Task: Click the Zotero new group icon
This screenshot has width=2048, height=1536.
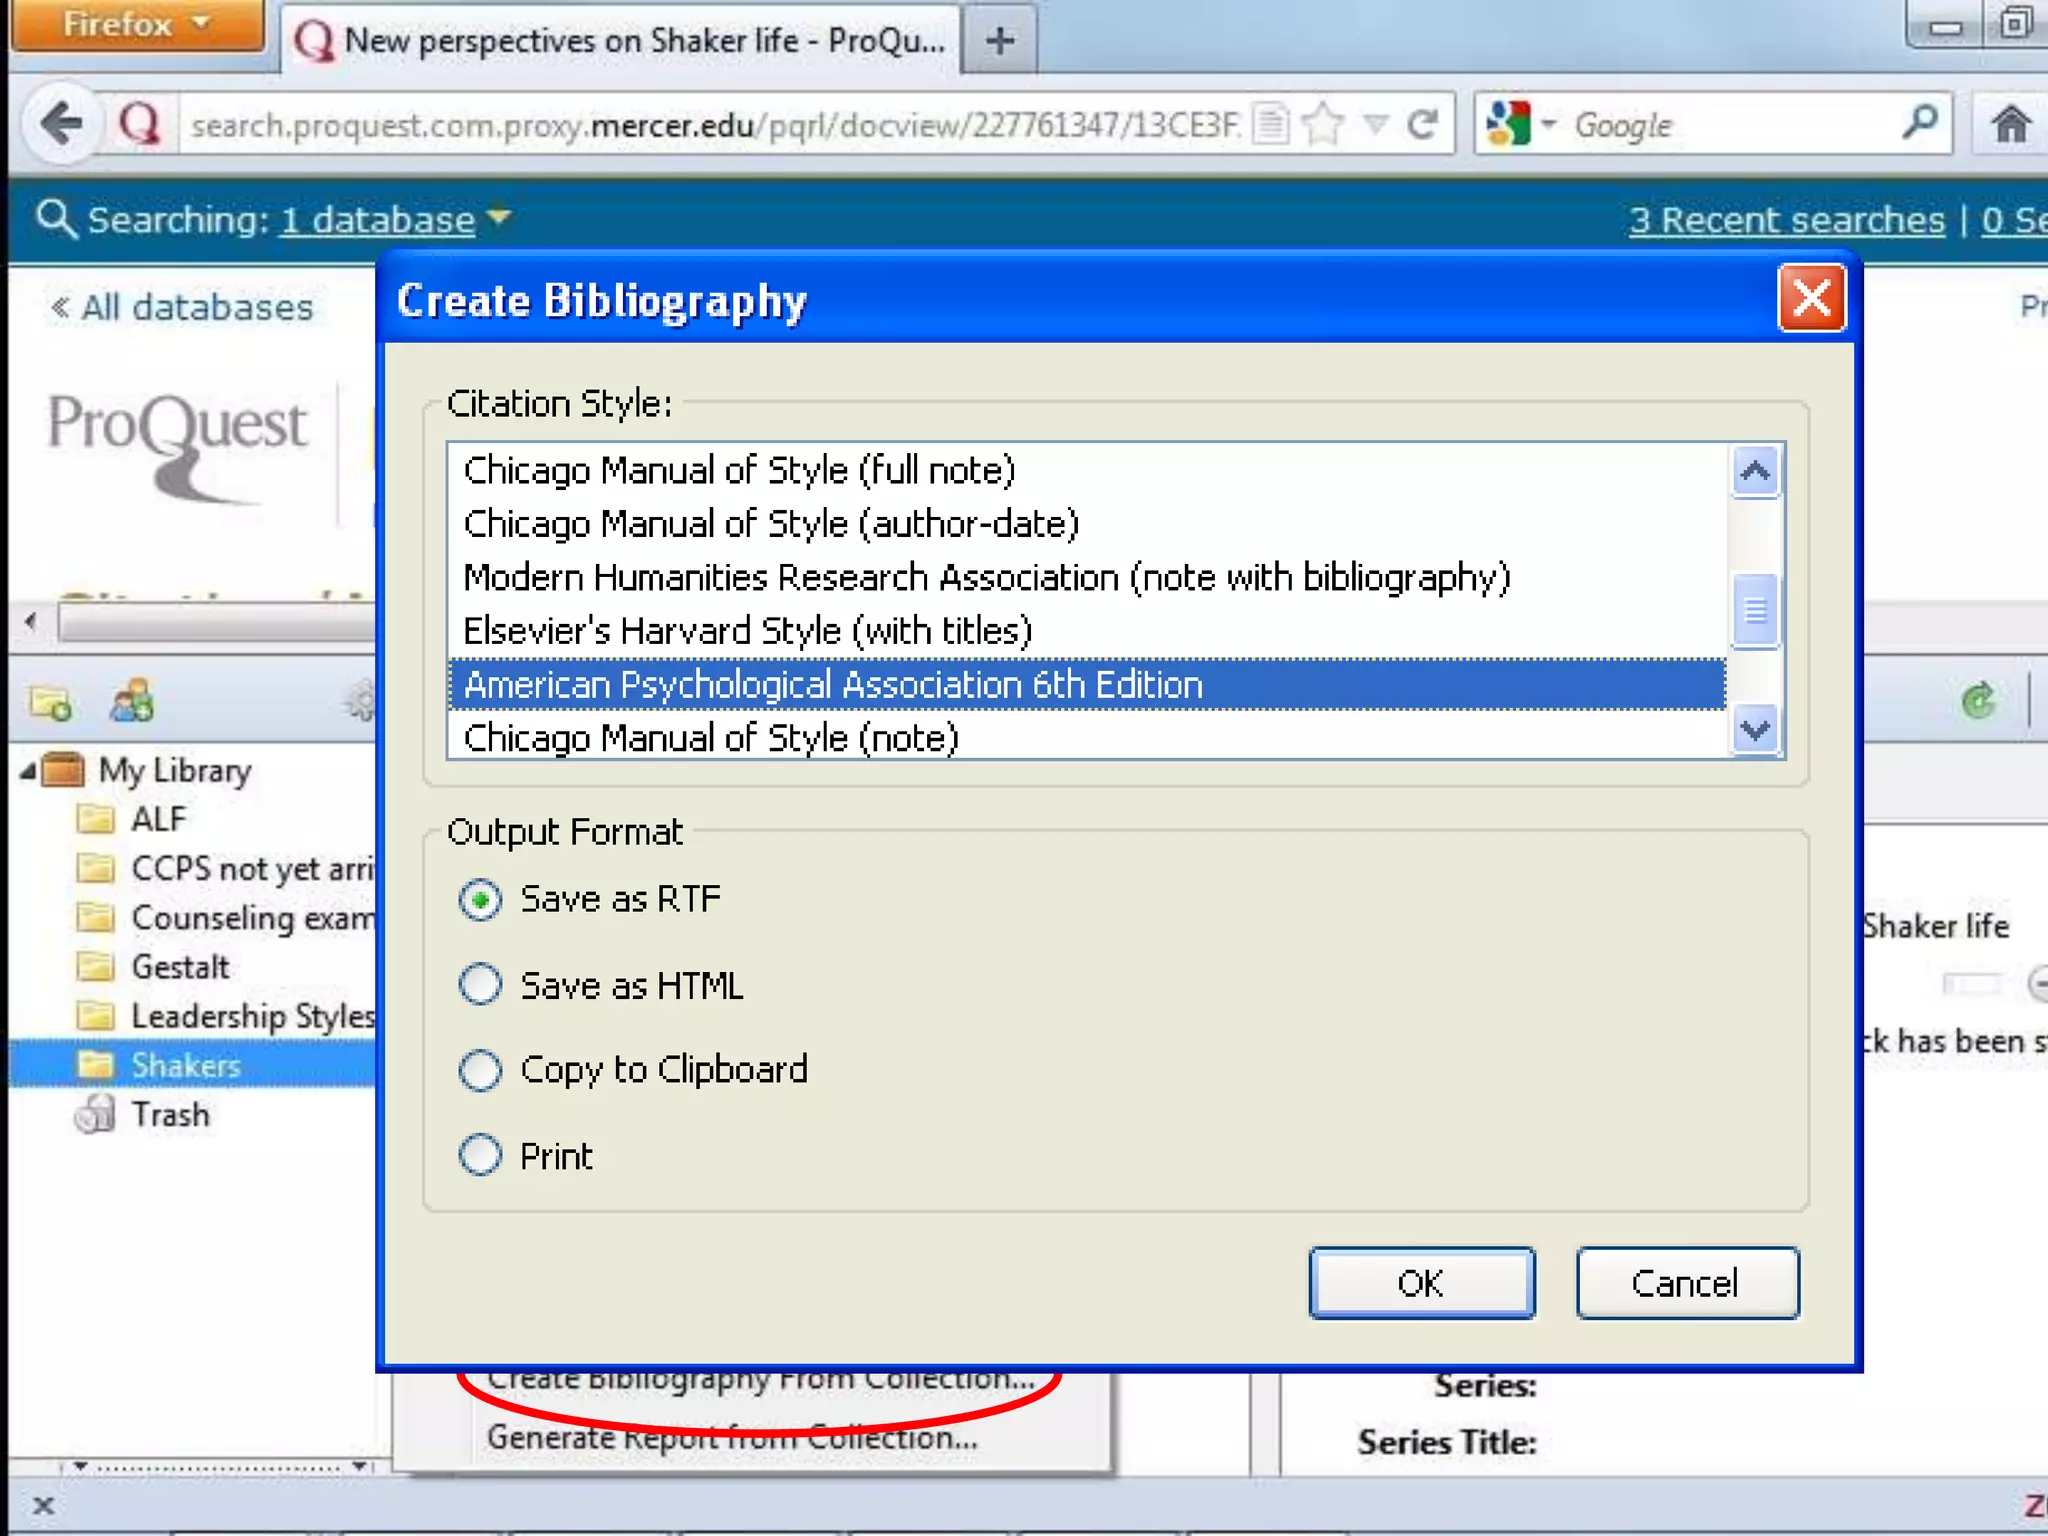Action: (x=132, y=701)
